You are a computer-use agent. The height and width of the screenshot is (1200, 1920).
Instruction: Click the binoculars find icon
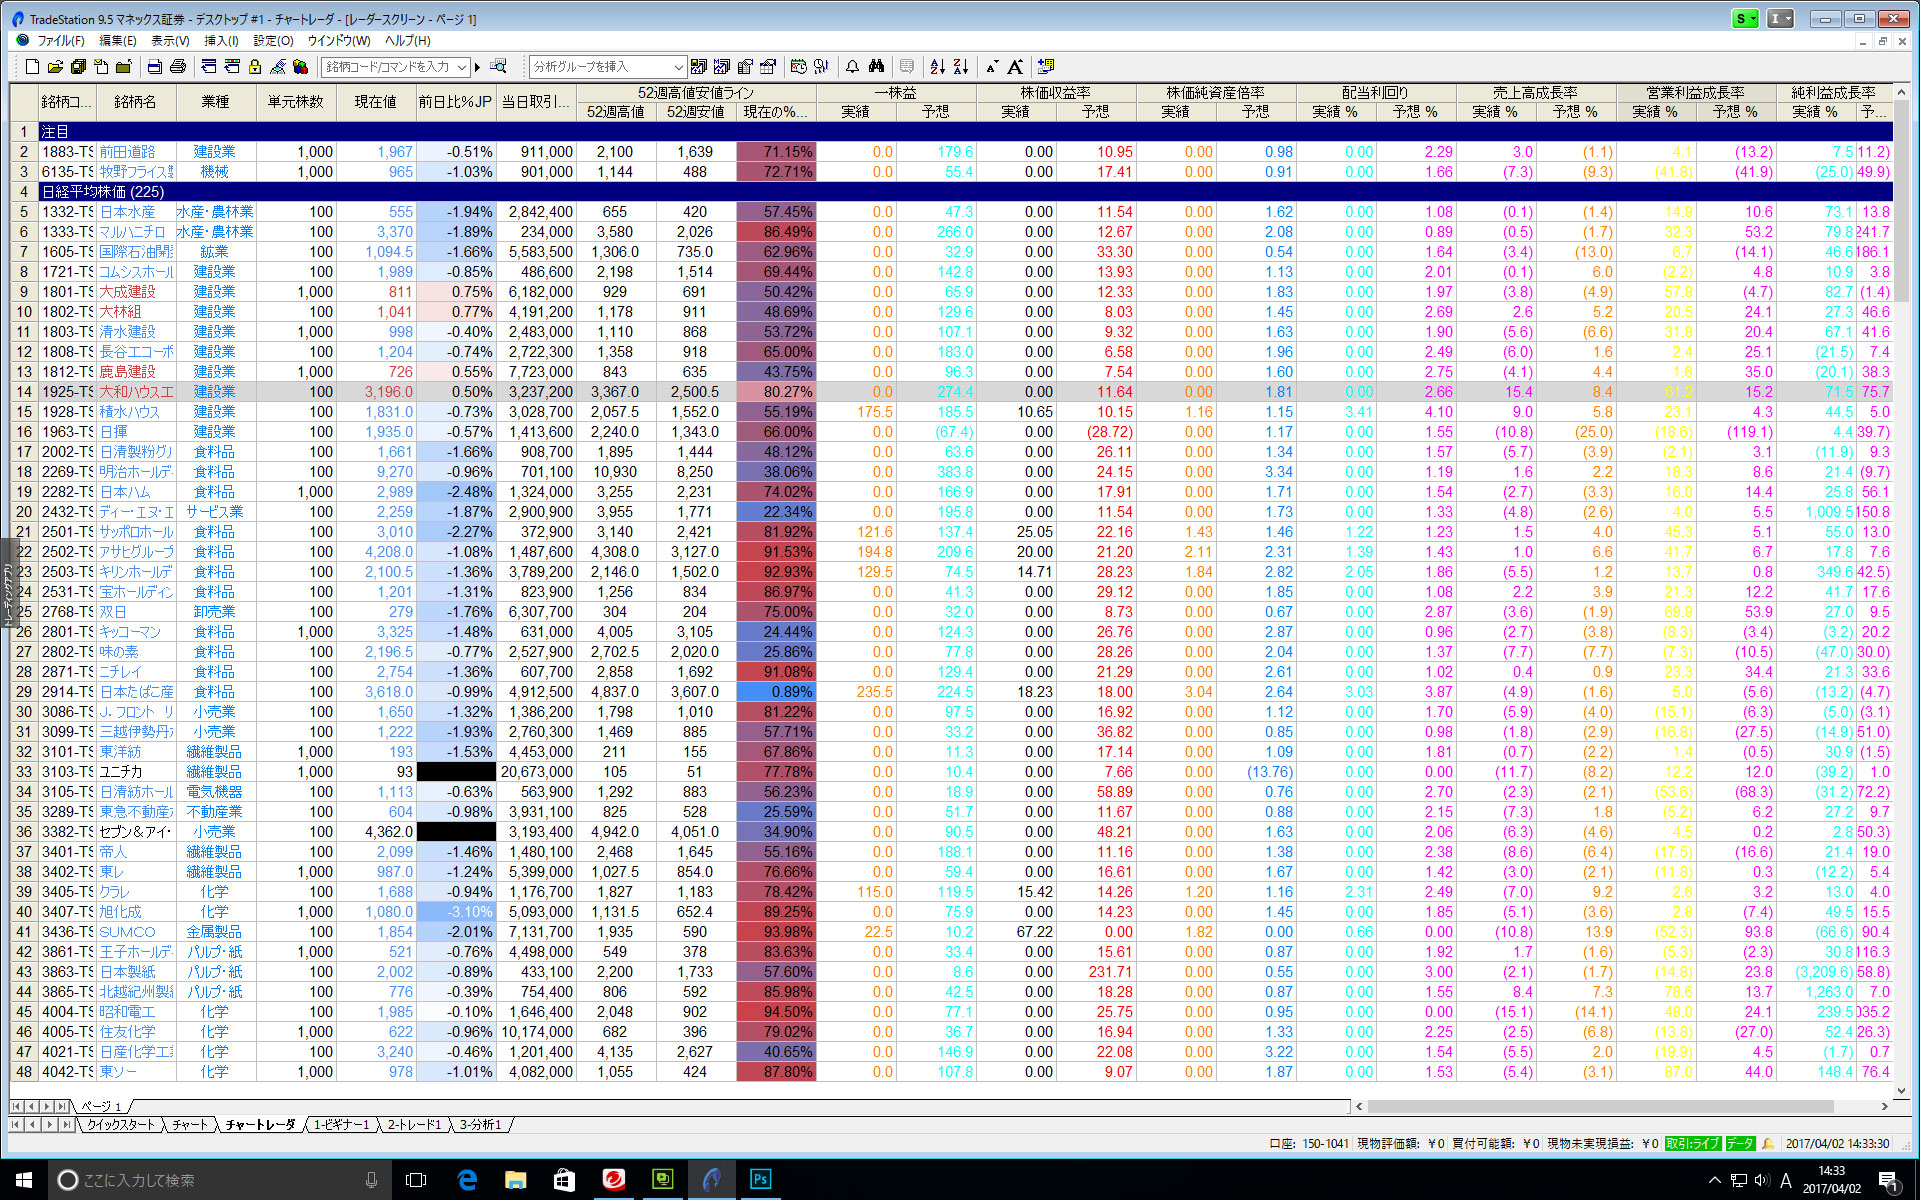(876, 67)
